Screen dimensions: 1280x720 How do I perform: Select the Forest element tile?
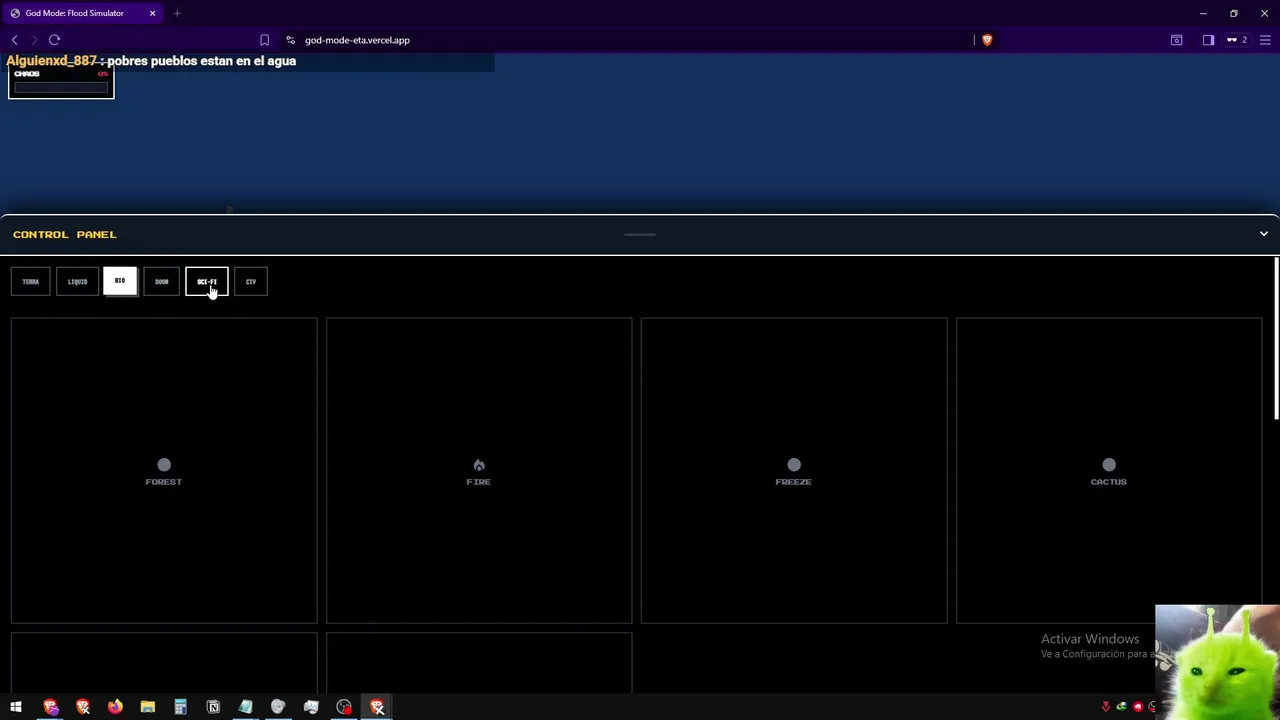164,471
